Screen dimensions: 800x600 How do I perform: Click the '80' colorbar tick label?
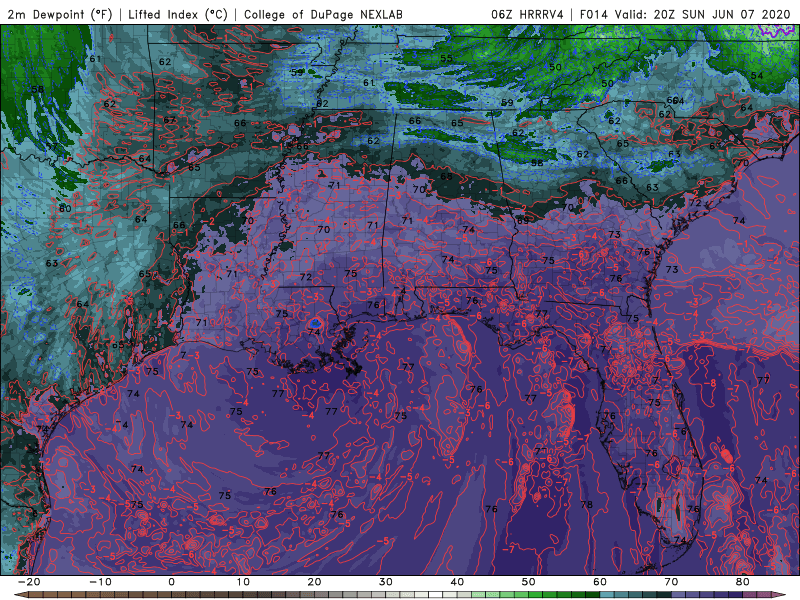pos(743,582)
